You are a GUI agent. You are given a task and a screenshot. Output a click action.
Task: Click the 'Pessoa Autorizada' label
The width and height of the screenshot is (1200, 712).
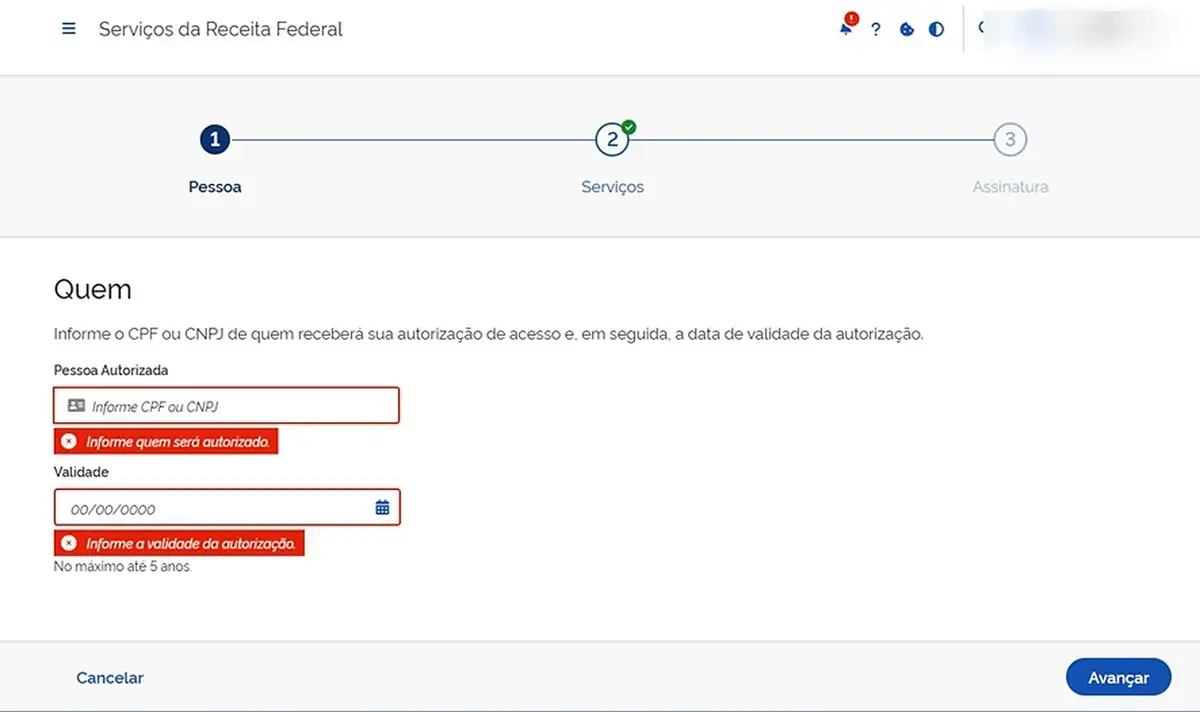(111, 370)
